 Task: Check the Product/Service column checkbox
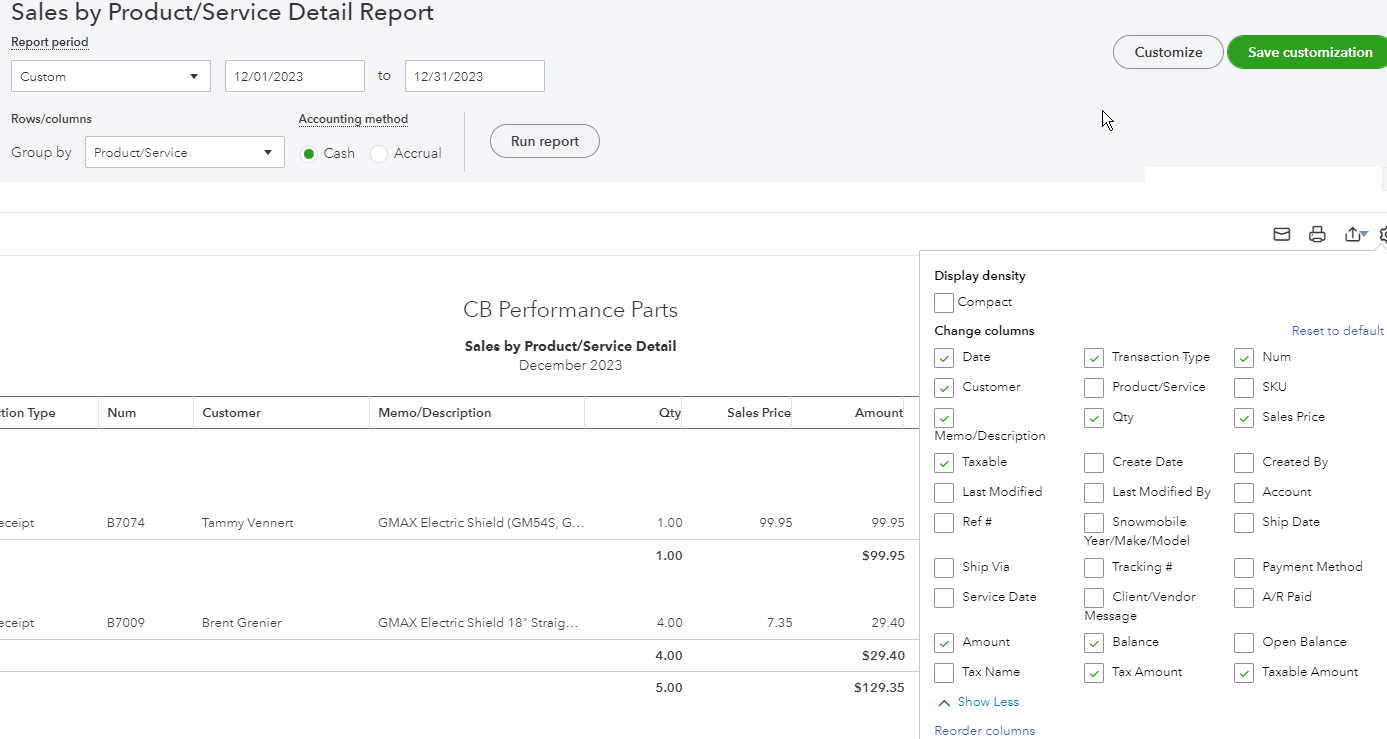(1093, 387)
